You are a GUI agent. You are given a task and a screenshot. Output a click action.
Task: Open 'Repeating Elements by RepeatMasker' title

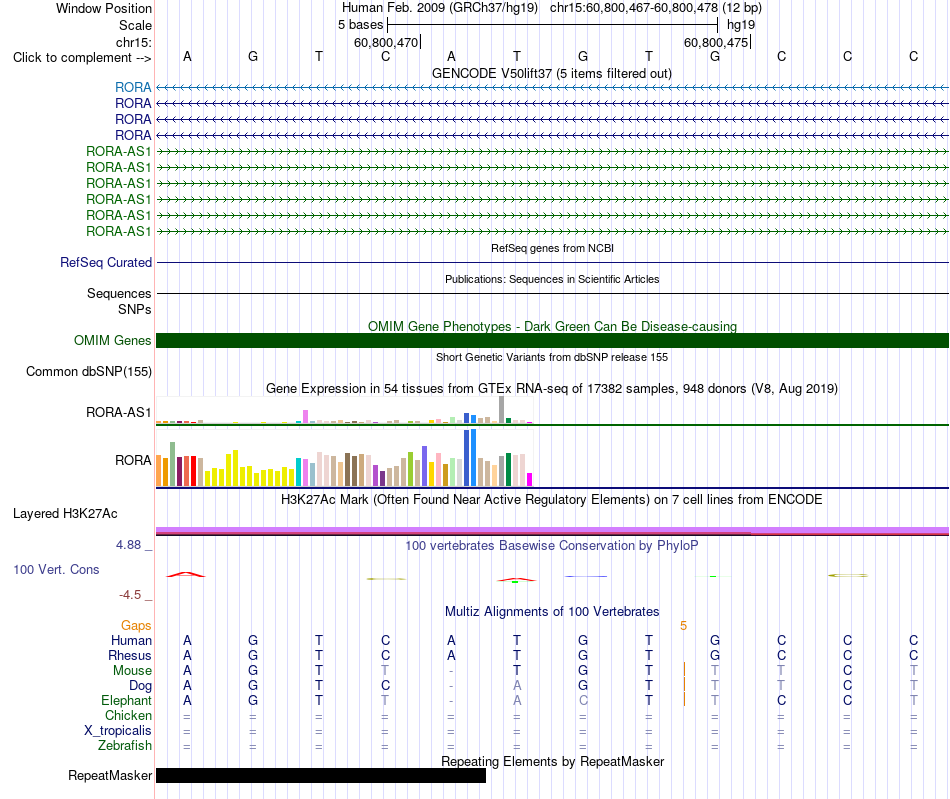pyautogui.click(x=552, y=761)
